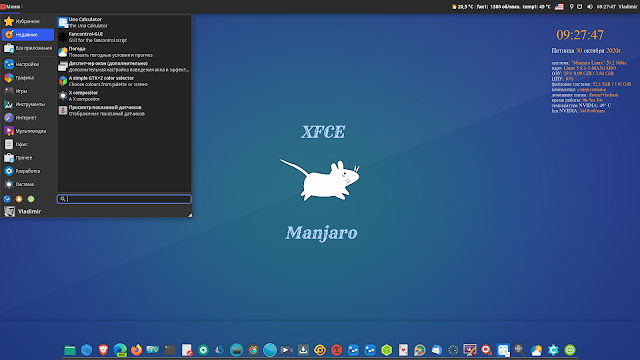640x360 pixels.
Task: Open the Игры category
Action: tap(28, 91)
